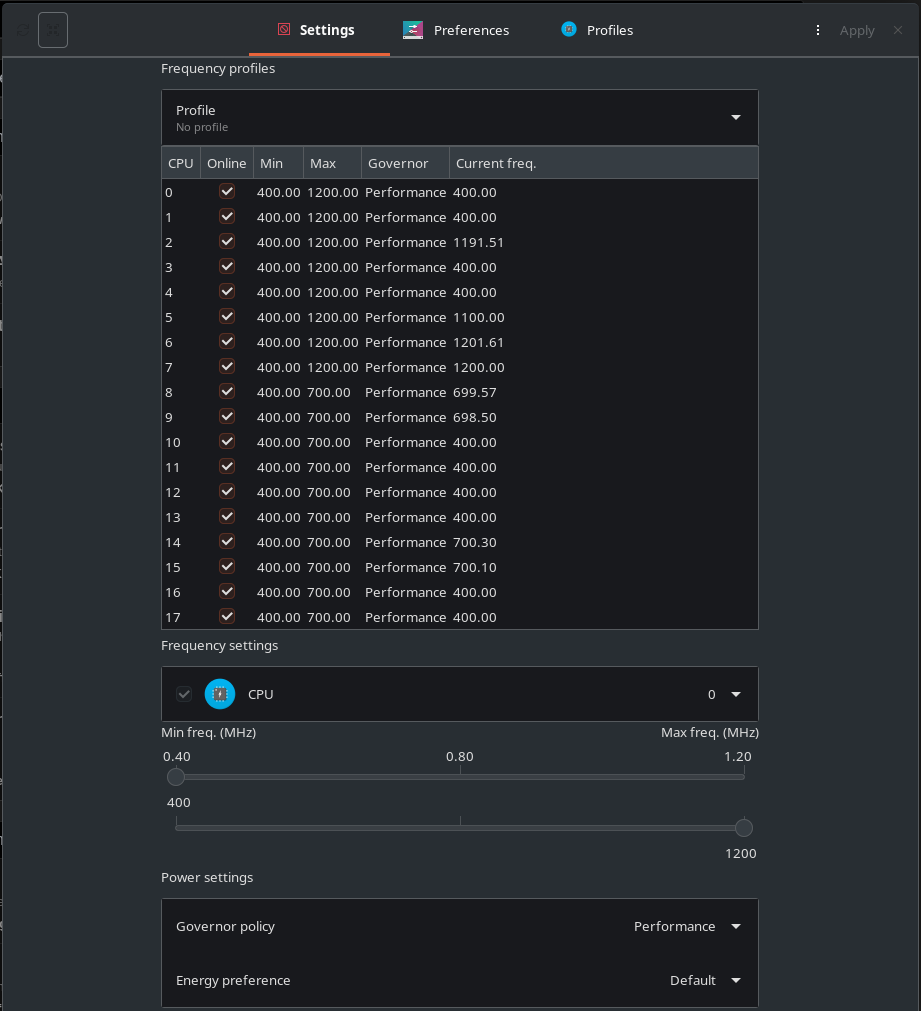Click the Max value 1200.00 for CPU 1
This screenshot has width=921, height=1011.
[333, 217]
